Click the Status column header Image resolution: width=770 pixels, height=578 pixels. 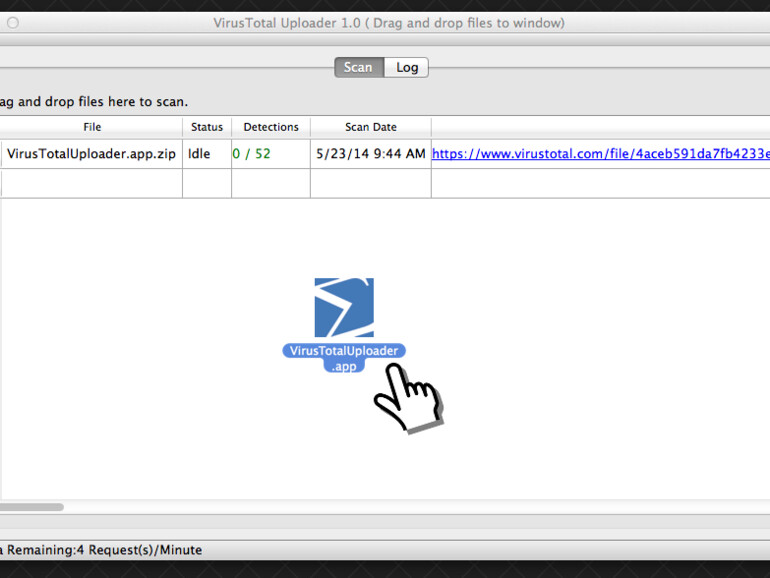point(207,127)
